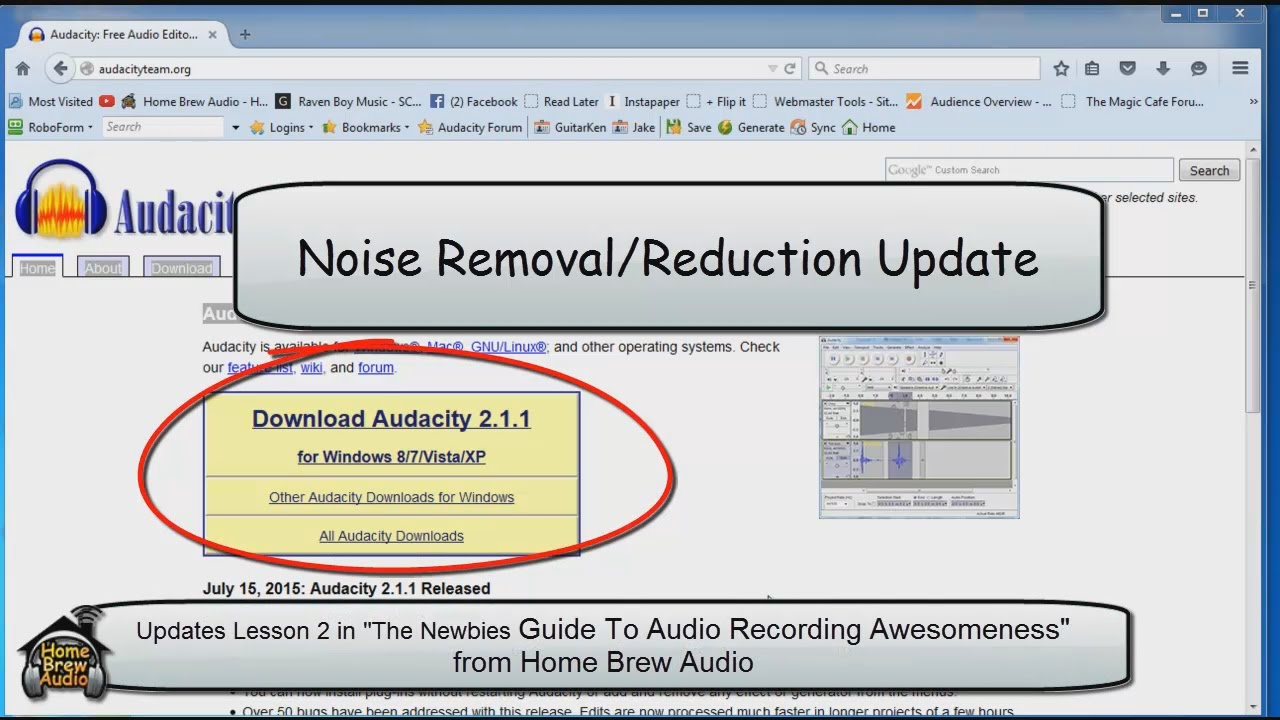Open the Home Brew Audio bookmark
This screenshot has width=1280, height=720.
(195, 101)
